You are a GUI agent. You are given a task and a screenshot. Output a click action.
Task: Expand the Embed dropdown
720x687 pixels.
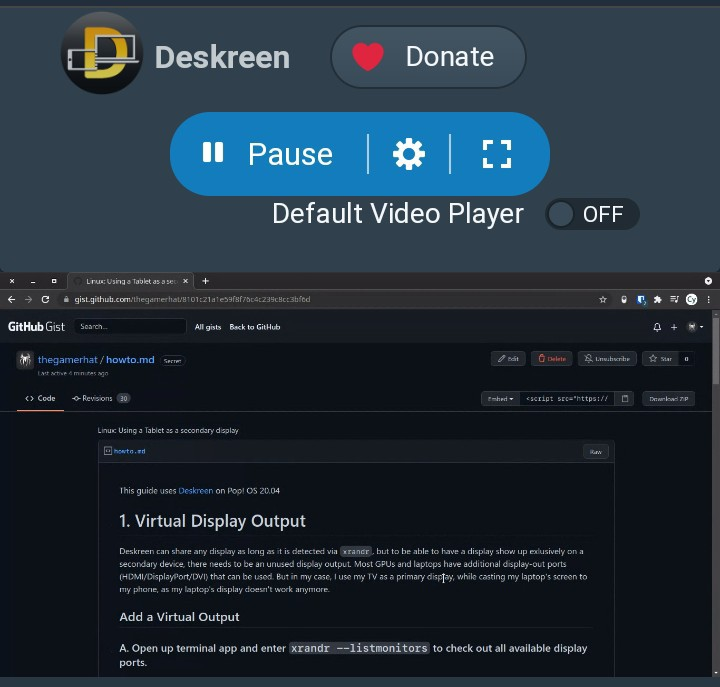pyautogui.click(x=501, y=399)
